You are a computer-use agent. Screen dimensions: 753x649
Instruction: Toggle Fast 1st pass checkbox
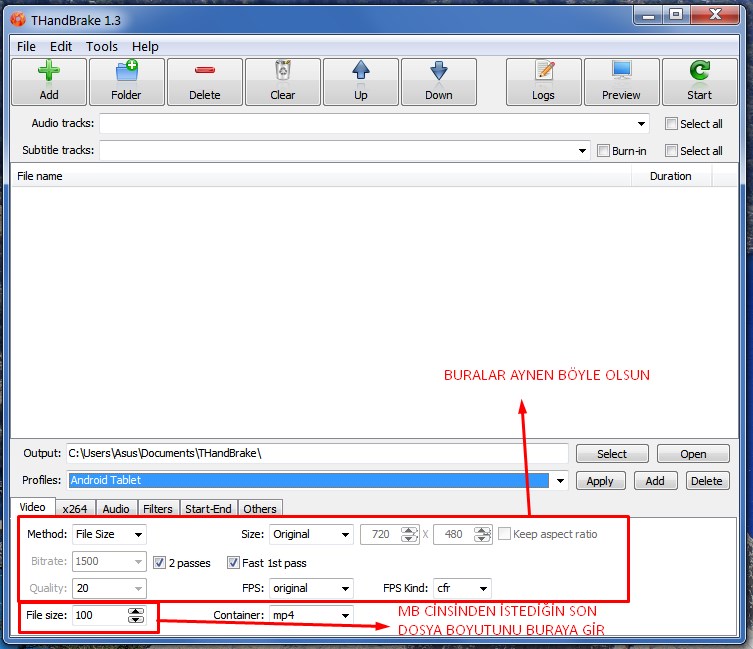point(233,563)
